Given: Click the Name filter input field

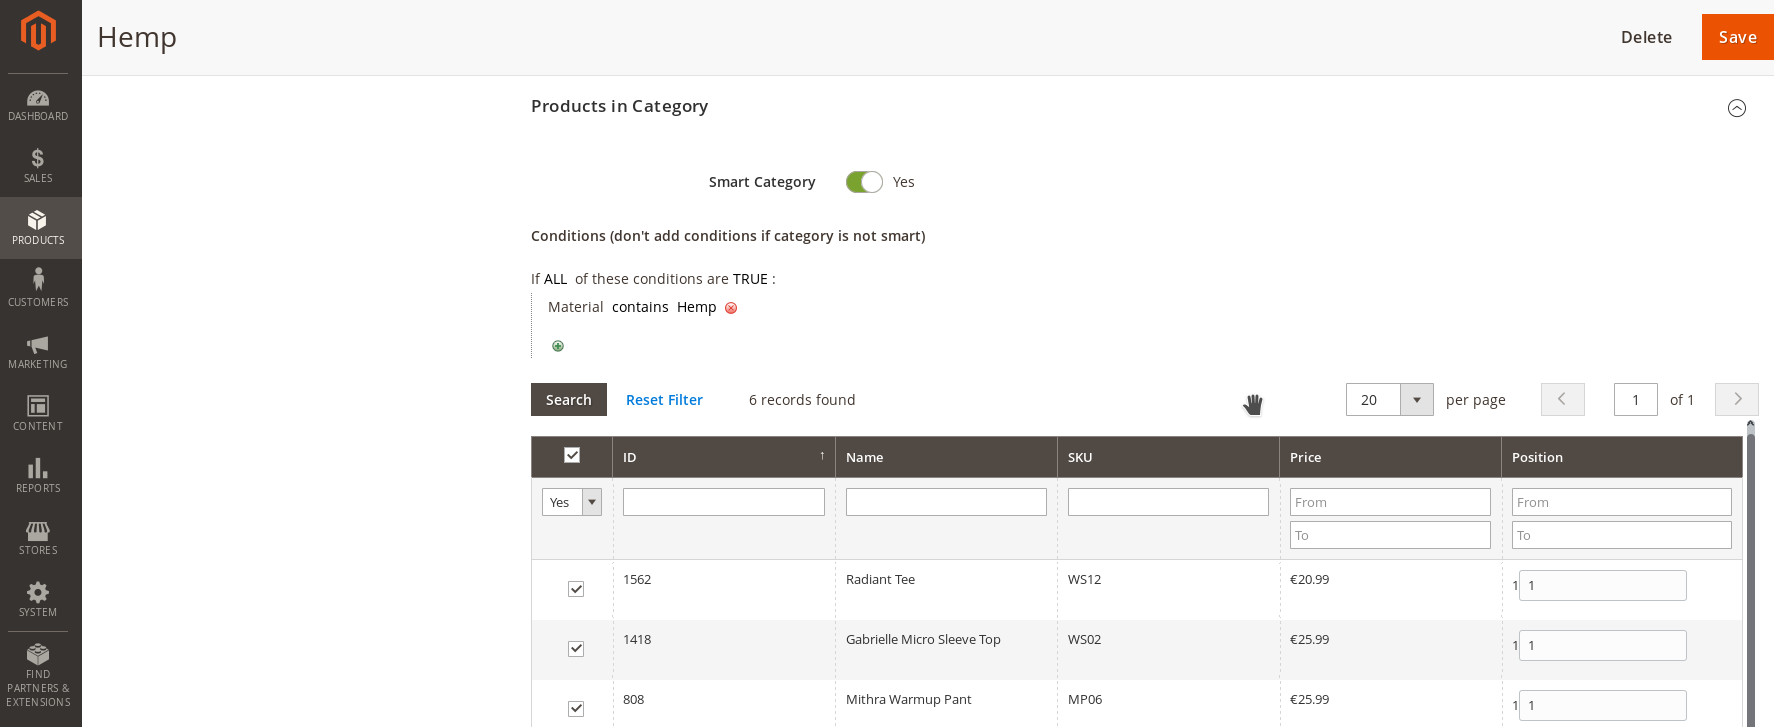Looking at the screenshot, I should 946,502.
